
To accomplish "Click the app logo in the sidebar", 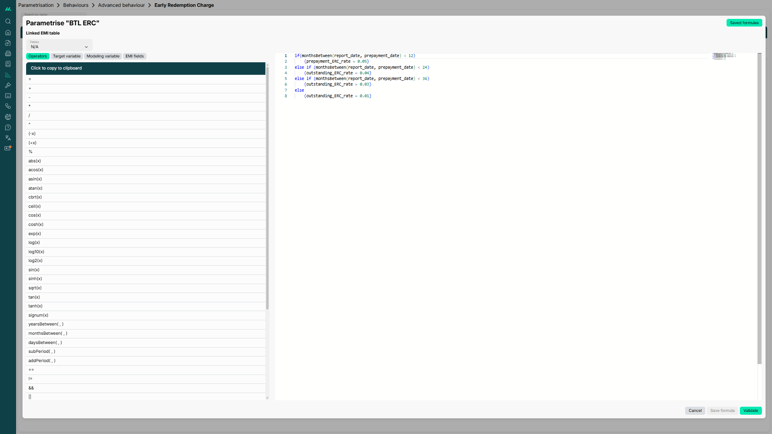I will [x=8, y=9].
